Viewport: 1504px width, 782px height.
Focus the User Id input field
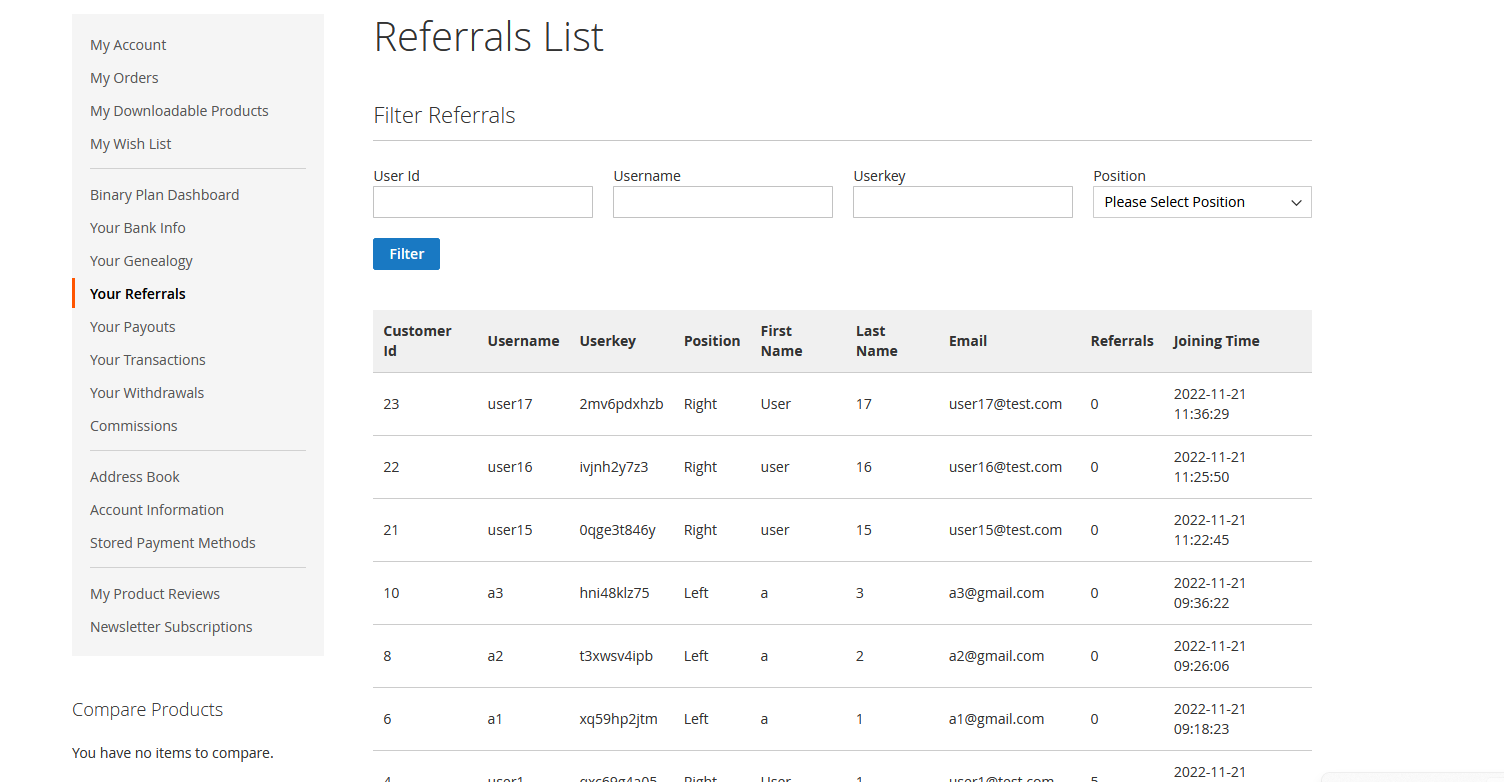tap(483, 202)
